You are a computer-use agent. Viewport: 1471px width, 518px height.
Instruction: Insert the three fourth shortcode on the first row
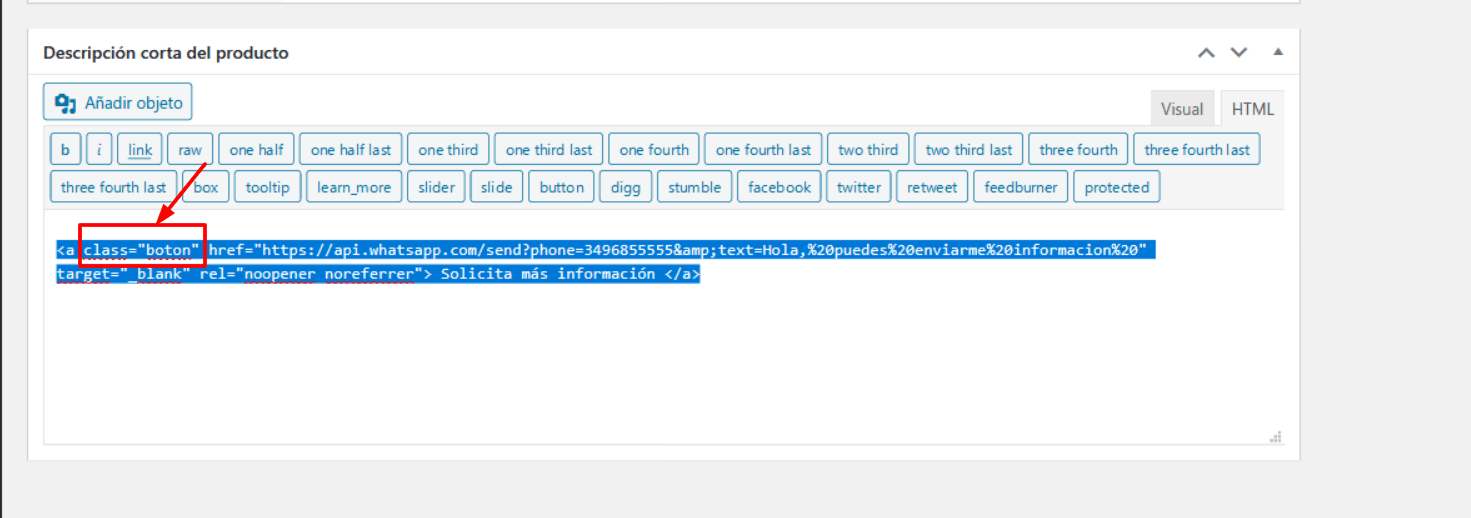coord(1078,150)
